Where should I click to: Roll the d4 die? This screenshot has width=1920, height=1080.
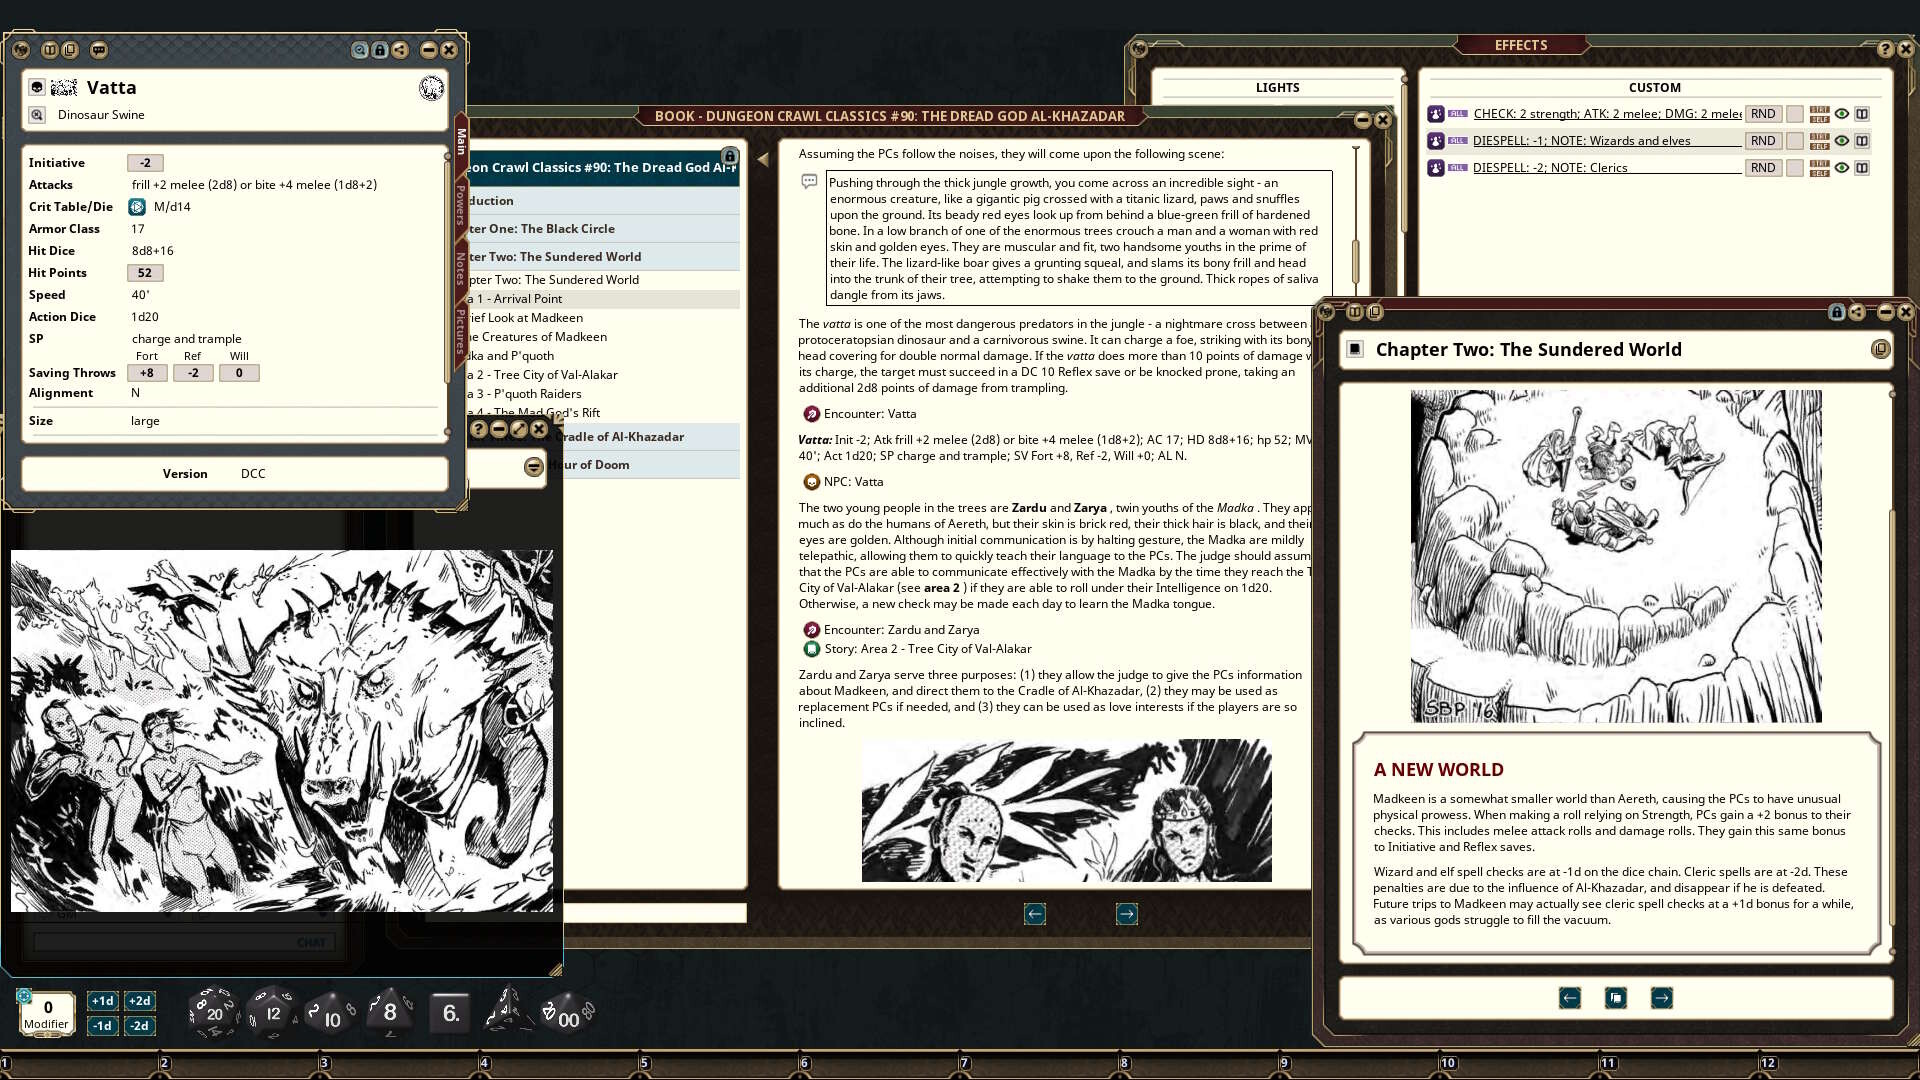coord(507,1010)
